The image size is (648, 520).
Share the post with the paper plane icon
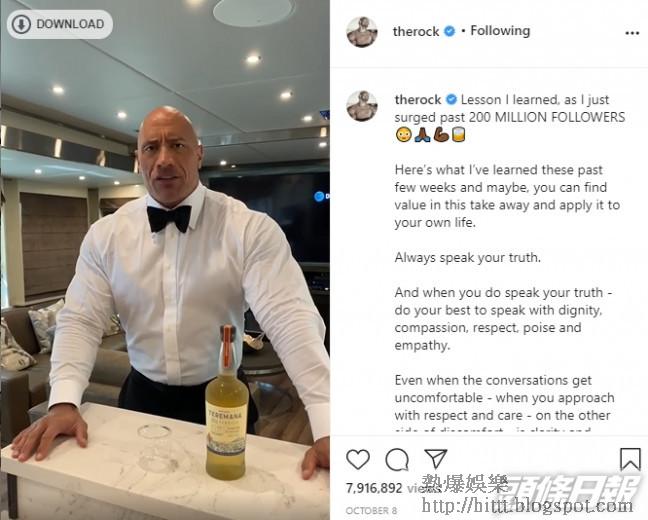click(x=436, y=458)
